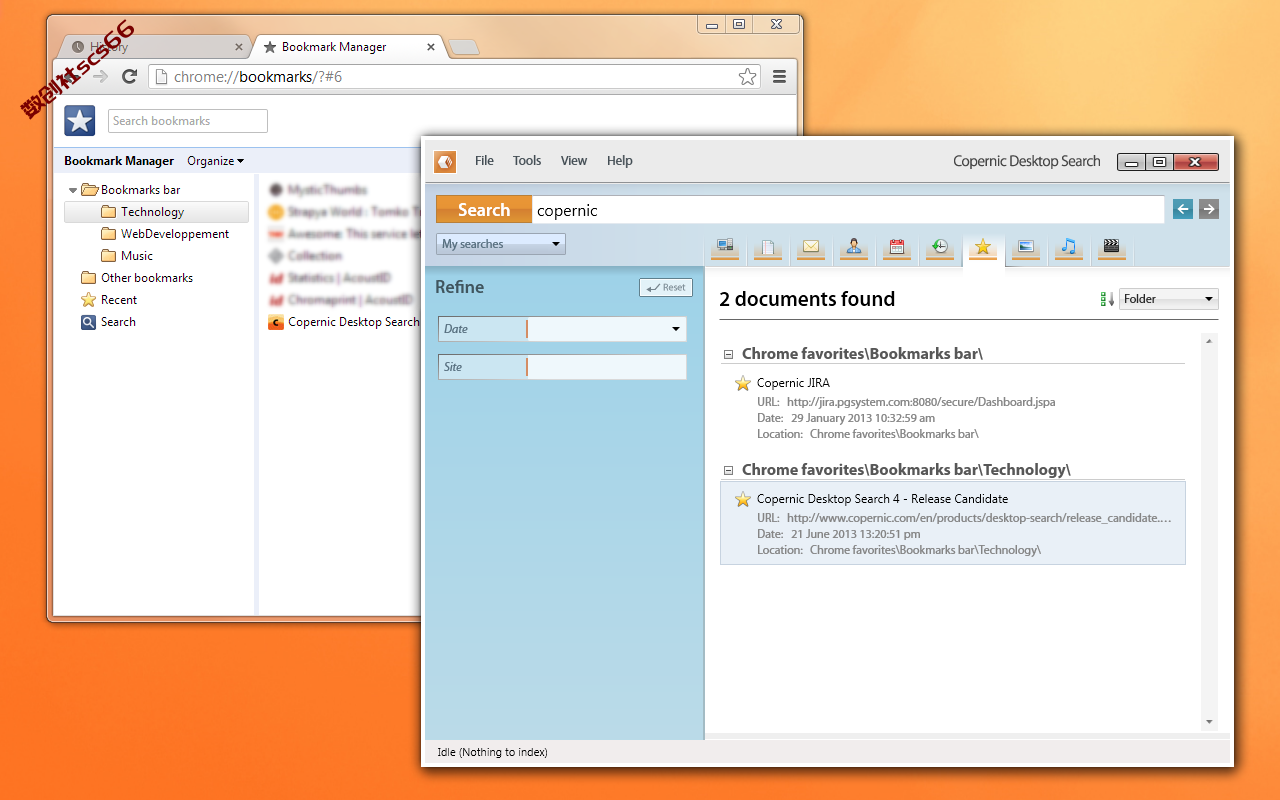Click star icon of Release Candidate result
This screenshot has width=1280, height=800.
[743, 499]
